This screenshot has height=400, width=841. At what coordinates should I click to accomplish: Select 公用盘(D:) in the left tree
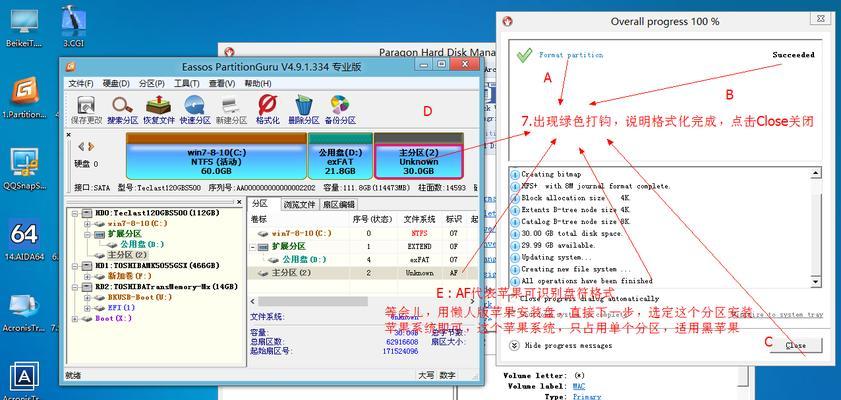[x=142, y=245]
